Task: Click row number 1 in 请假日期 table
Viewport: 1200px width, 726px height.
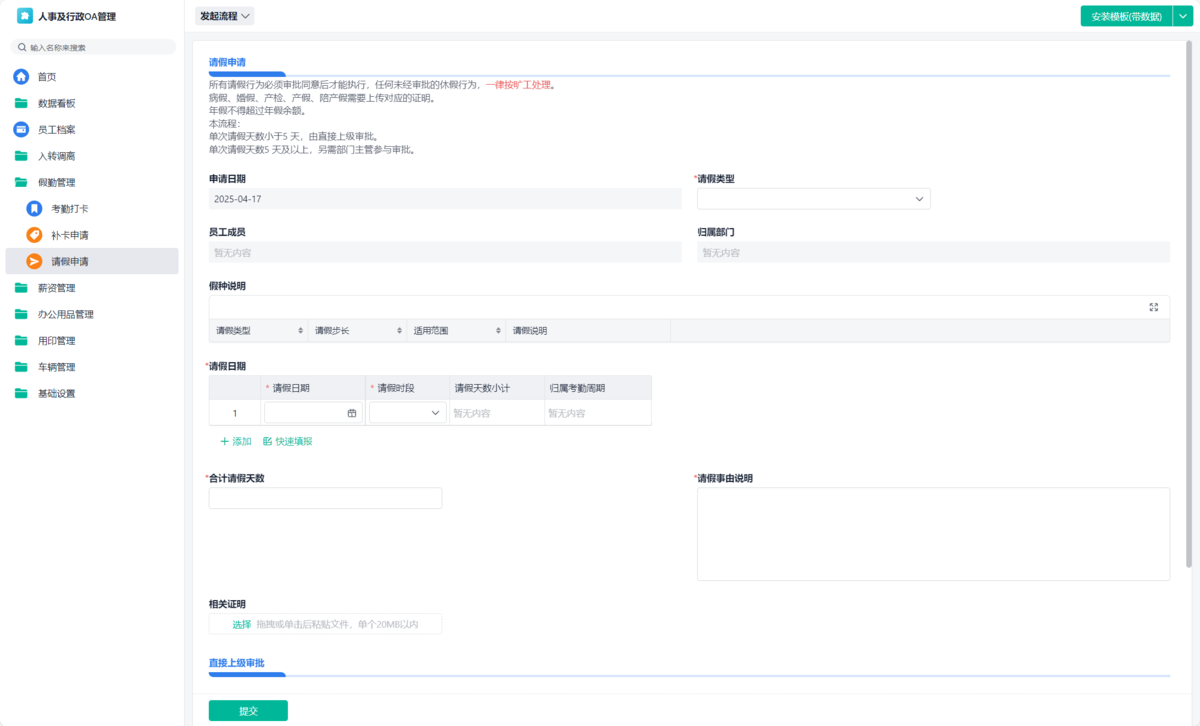Action: [x=235, y=413]
